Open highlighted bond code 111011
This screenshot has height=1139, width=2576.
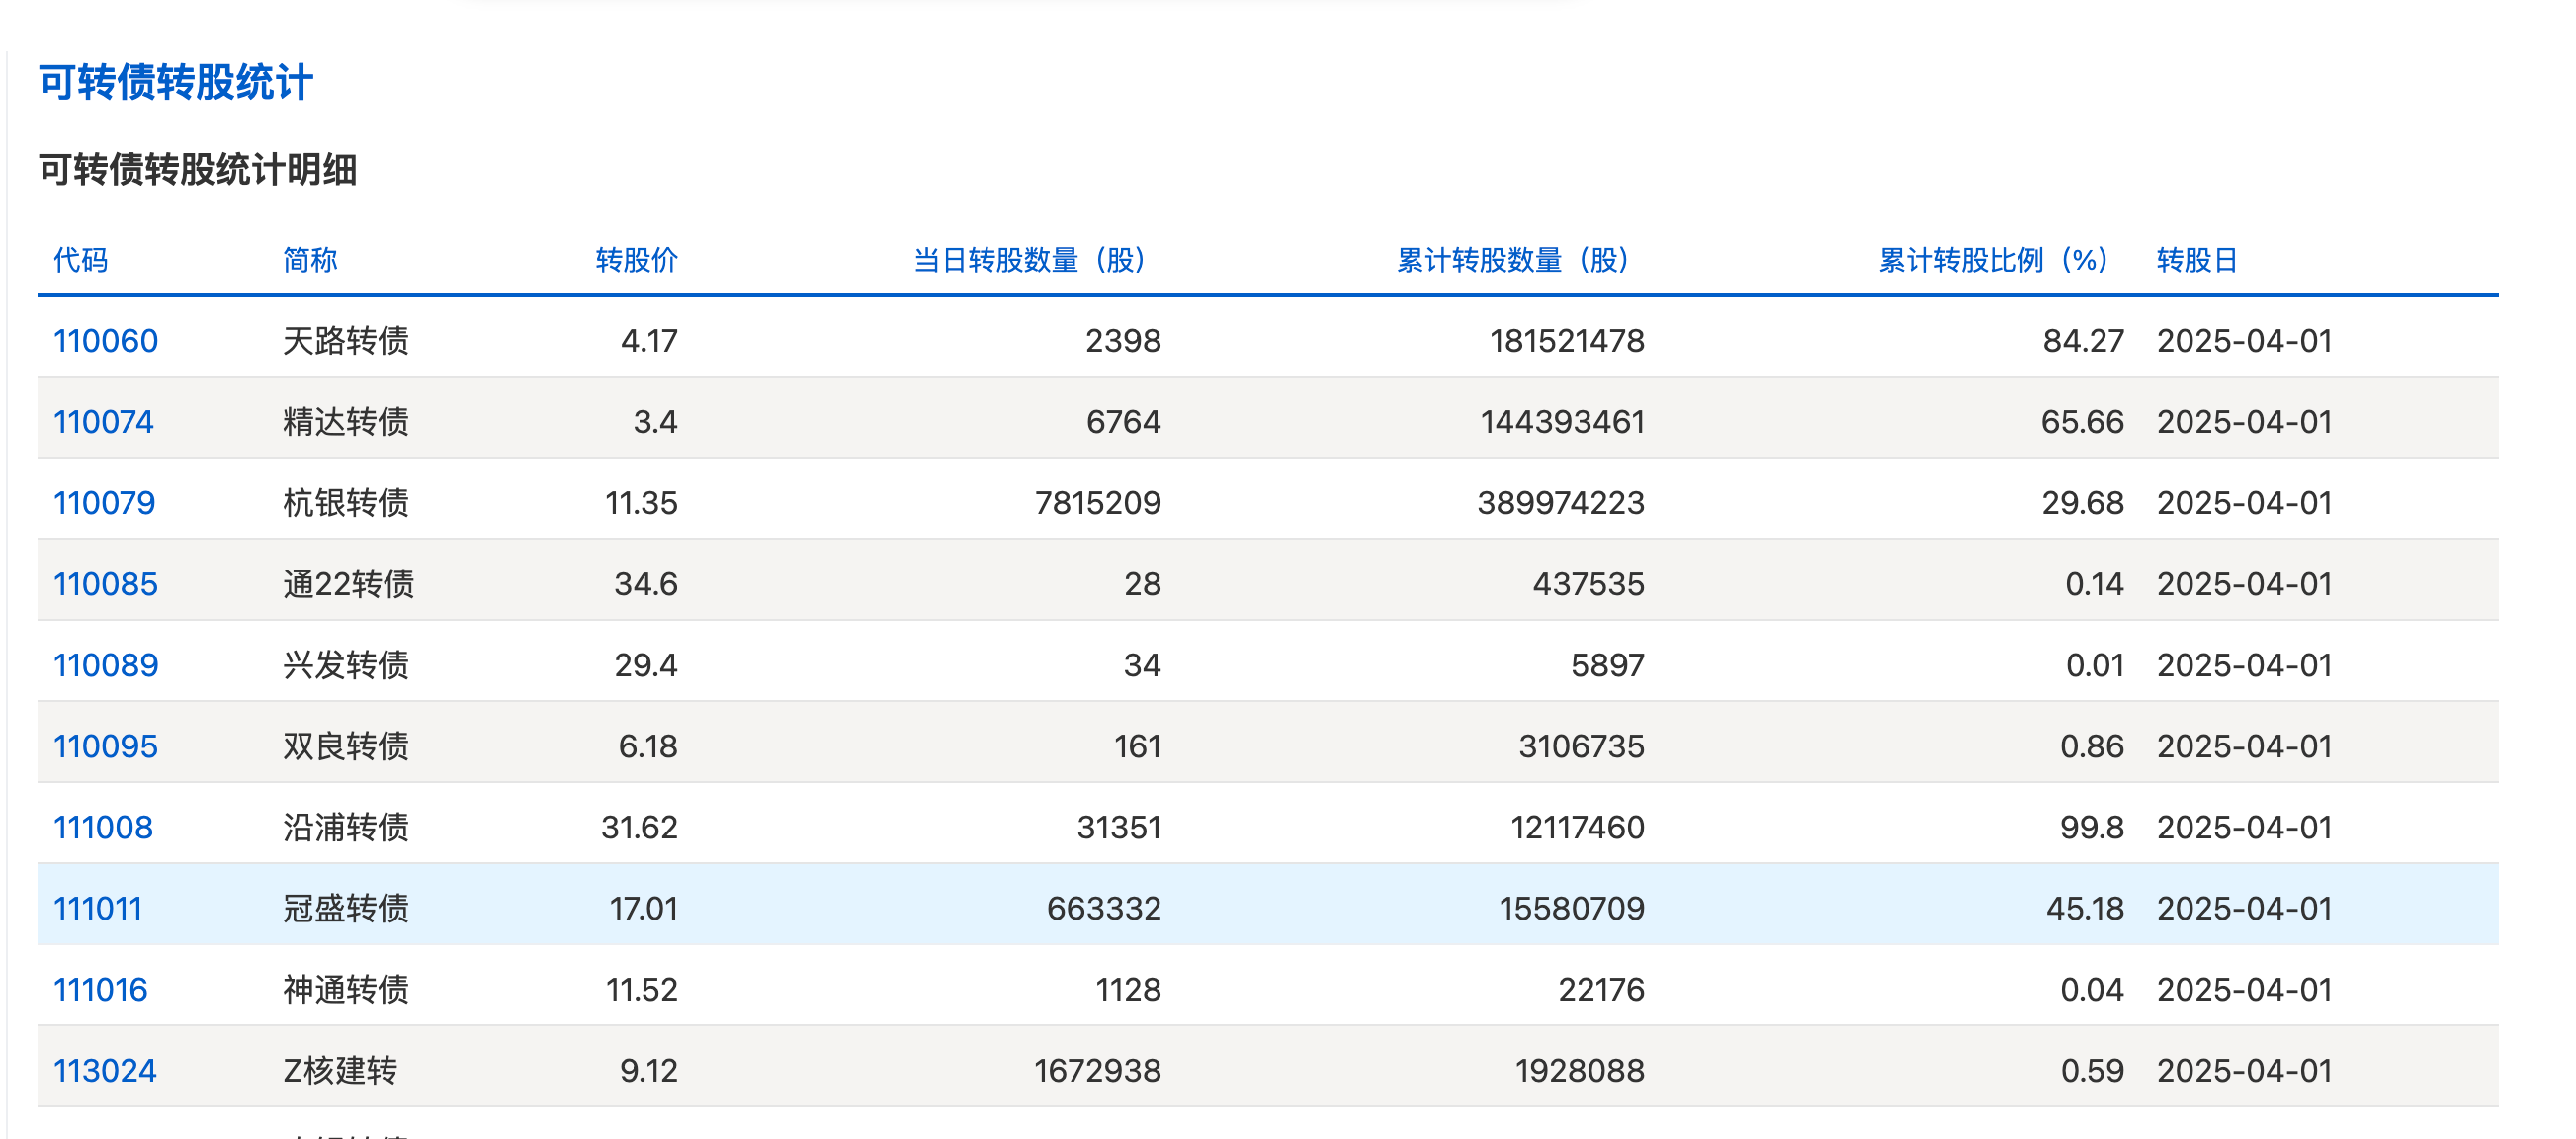click(x=97, y=908)
